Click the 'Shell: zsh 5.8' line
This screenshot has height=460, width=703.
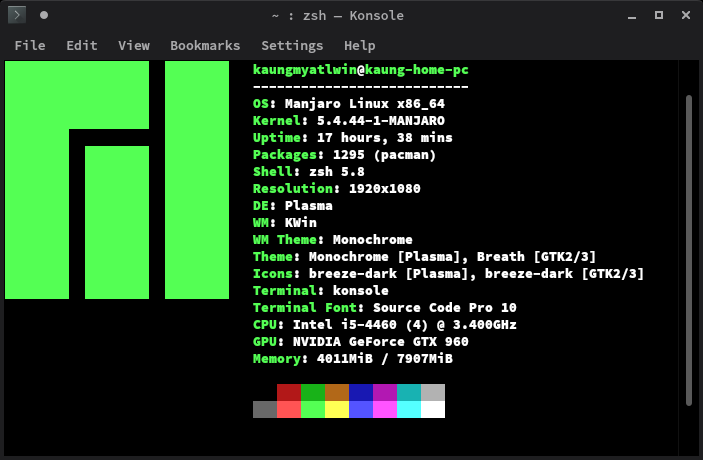(309, 172)
